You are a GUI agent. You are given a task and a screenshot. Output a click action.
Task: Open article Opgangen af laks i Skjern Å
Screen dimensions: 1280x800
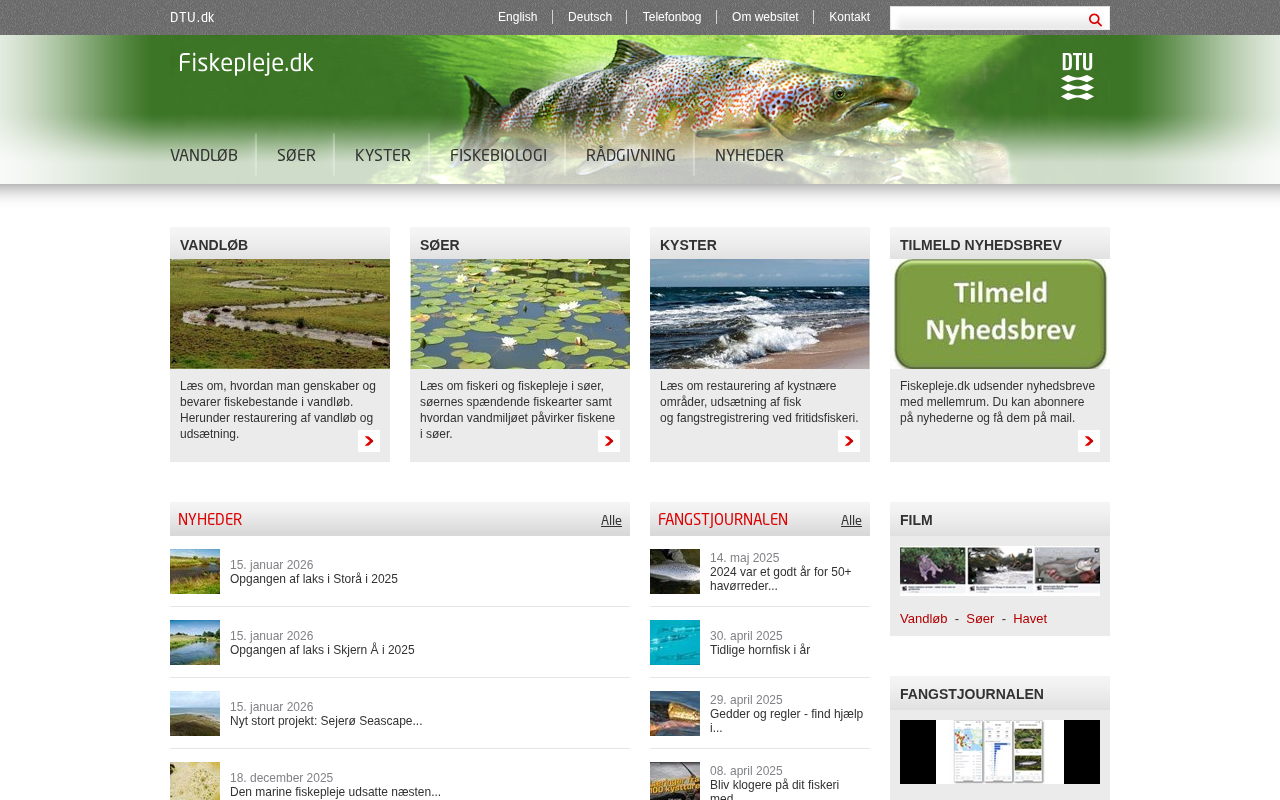322,650
